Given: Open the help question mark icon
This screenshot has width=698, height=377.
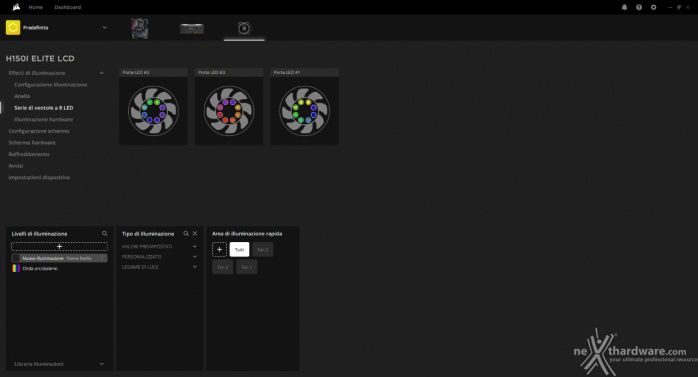Looking at the screenshot, I should point(639,7).
